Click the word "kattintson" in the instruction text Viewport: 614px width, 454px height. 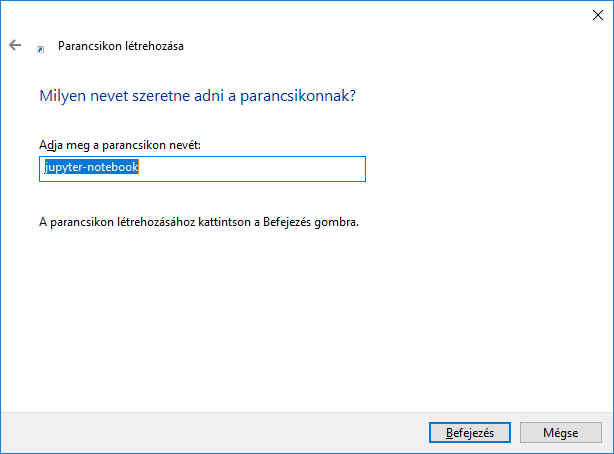pyautogui.click(x=230, y=222)
